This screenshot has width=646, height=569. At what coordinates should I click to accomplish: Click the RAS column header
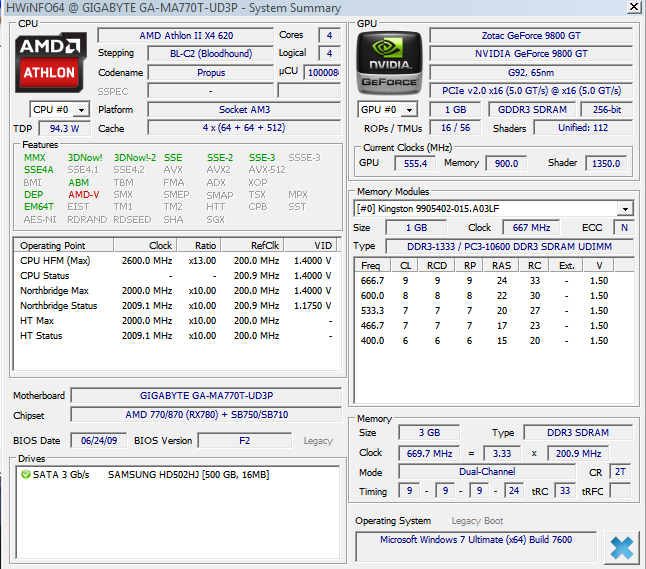pos(501,266)
